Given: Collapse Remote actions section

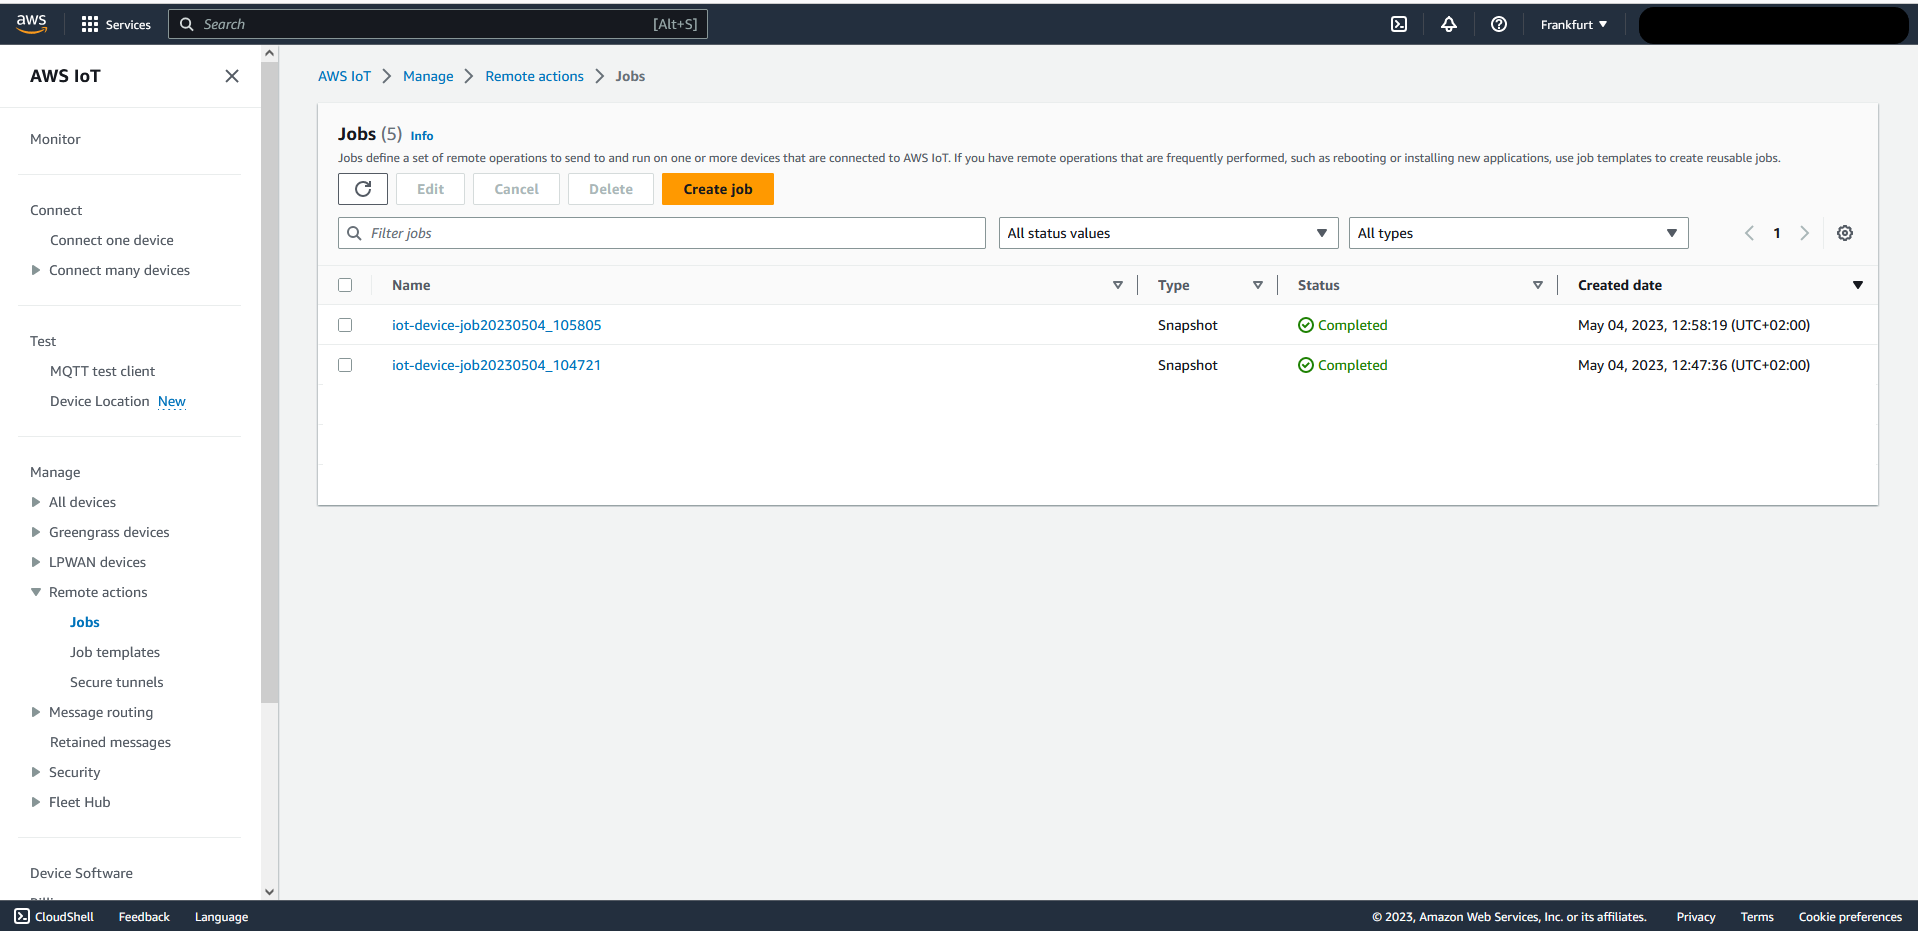Looking at the screenshot, I should pos(36,592).
